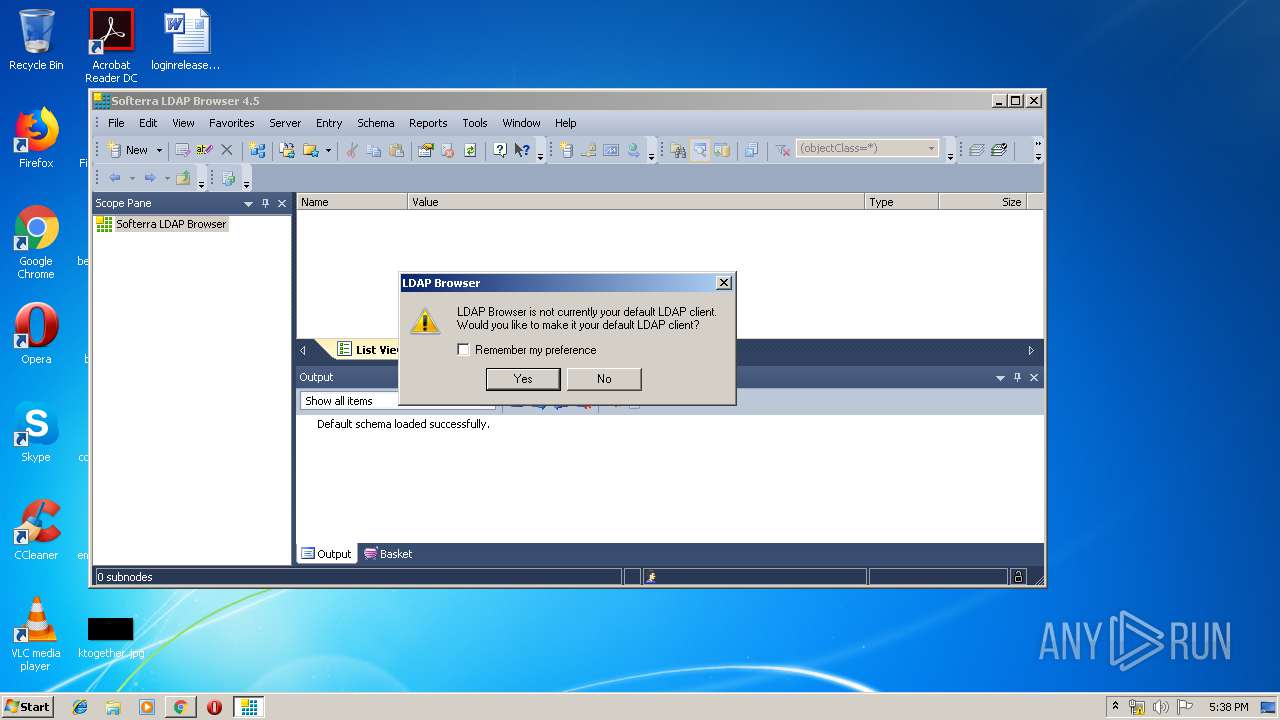The width and height of the screenshot is (1280, 720).
Task: Open the Forward history dropdown arrow
Action: point(167,178)
